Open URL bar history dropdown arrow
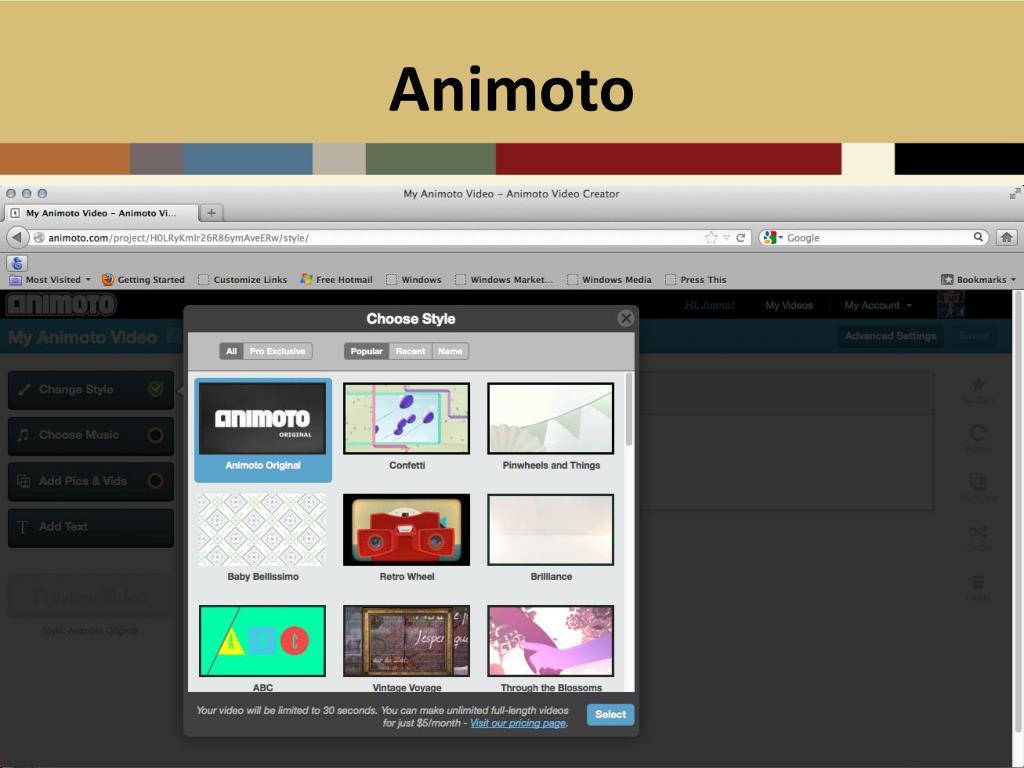The width and height of the screenshot is (1024, 768). tap(726, 238)
